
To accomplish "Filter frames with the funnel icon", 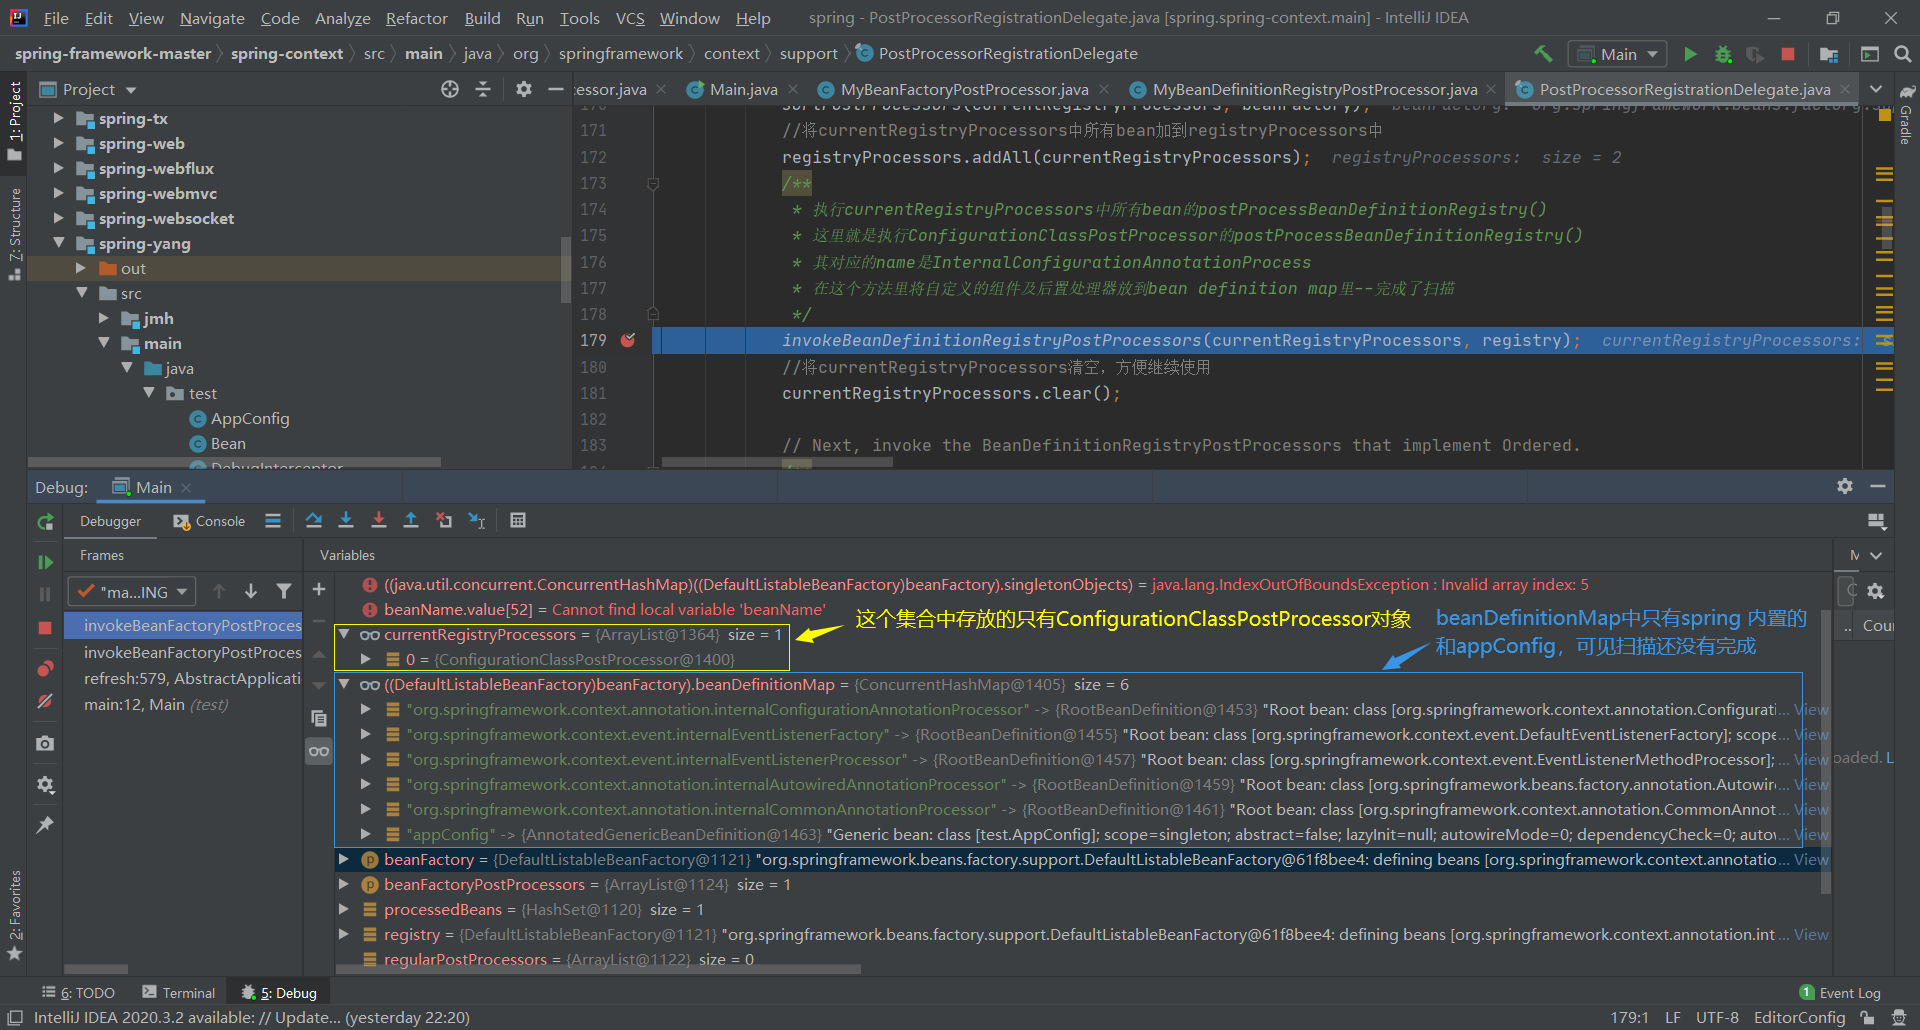I will 284,591.
